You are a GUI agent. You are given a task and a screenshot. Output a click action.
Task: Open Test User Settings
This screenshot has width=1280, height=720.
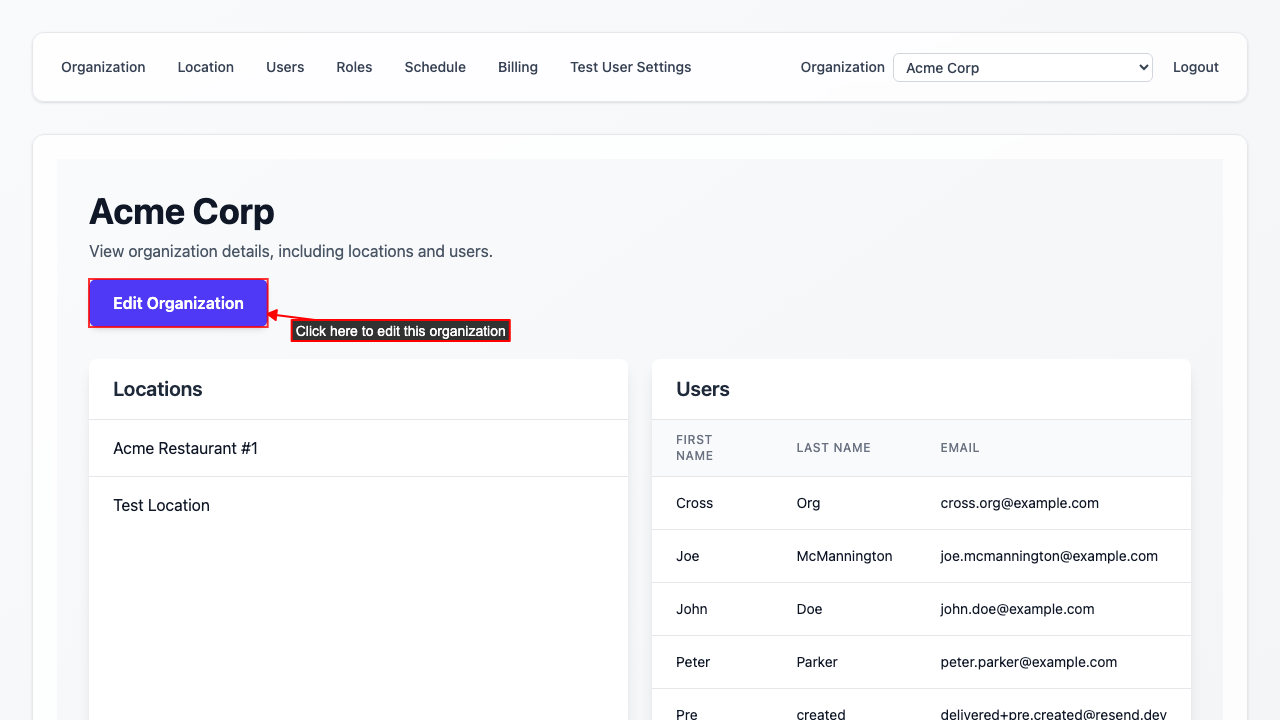630,67
